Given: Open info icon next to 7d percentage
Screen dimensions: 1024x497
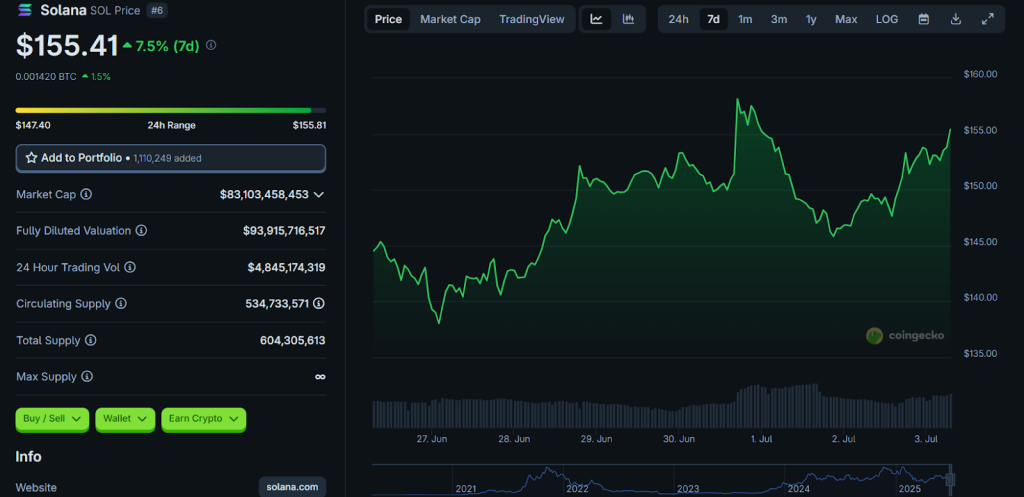Looking at the screenshot, I should (x=211, y=45).
